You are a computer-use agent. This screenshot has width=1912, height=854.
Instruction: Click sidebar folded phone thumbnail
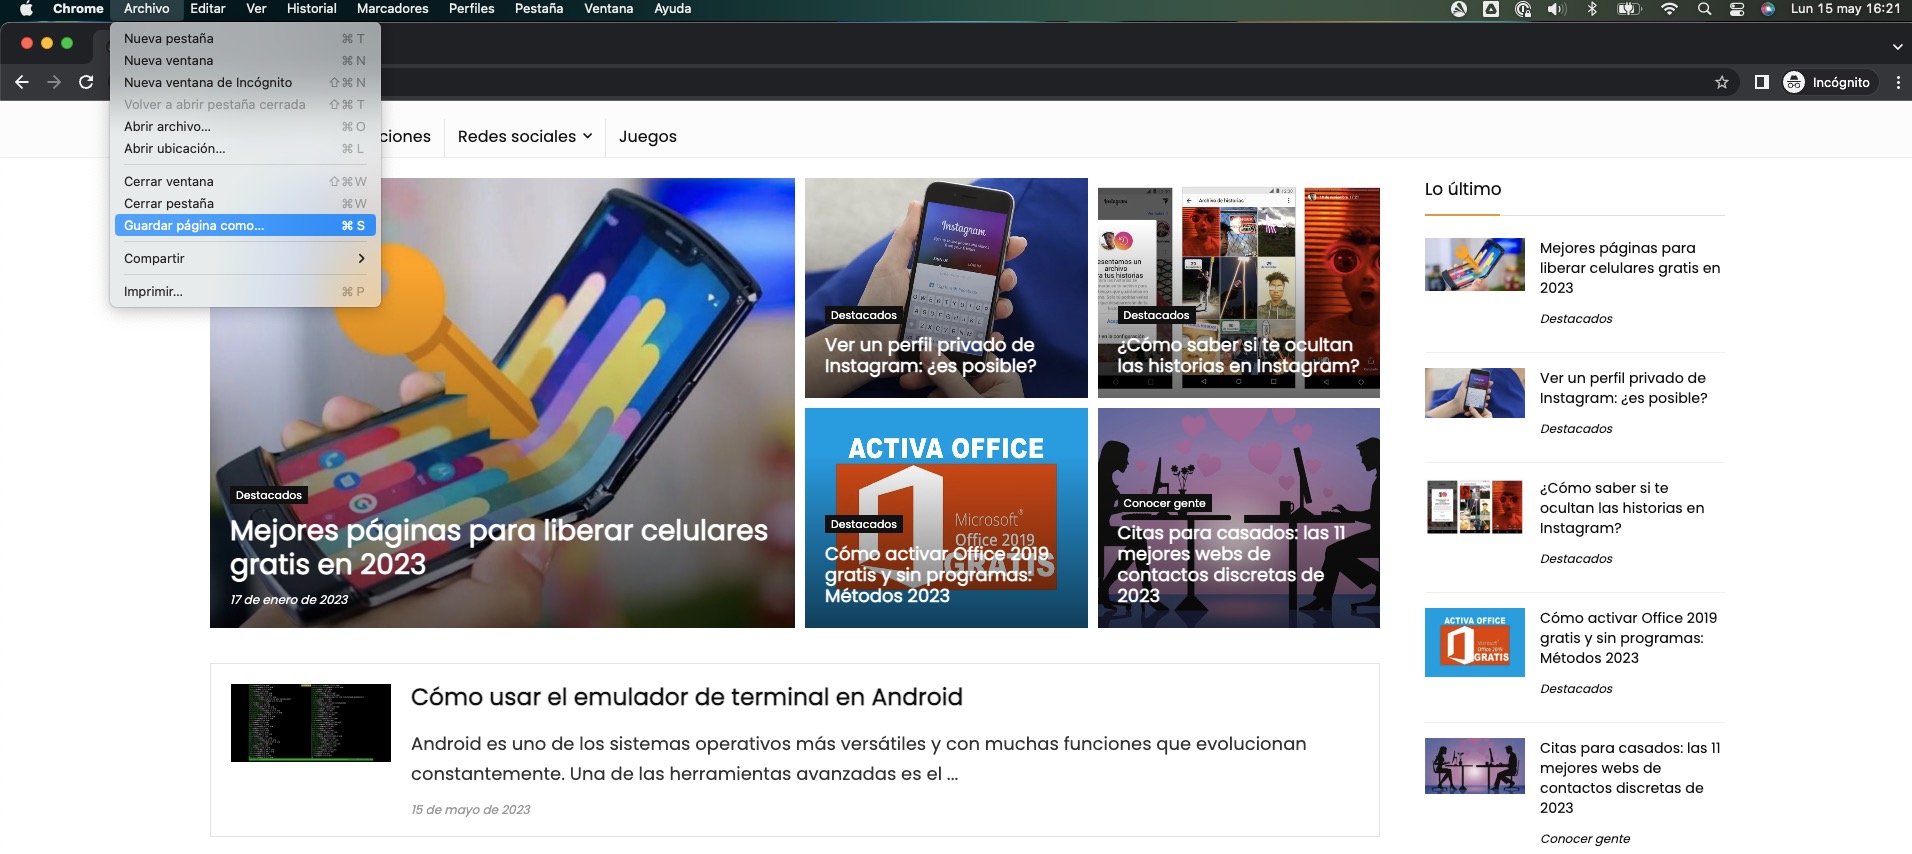pyautogui.click(x=1475, y=264)
